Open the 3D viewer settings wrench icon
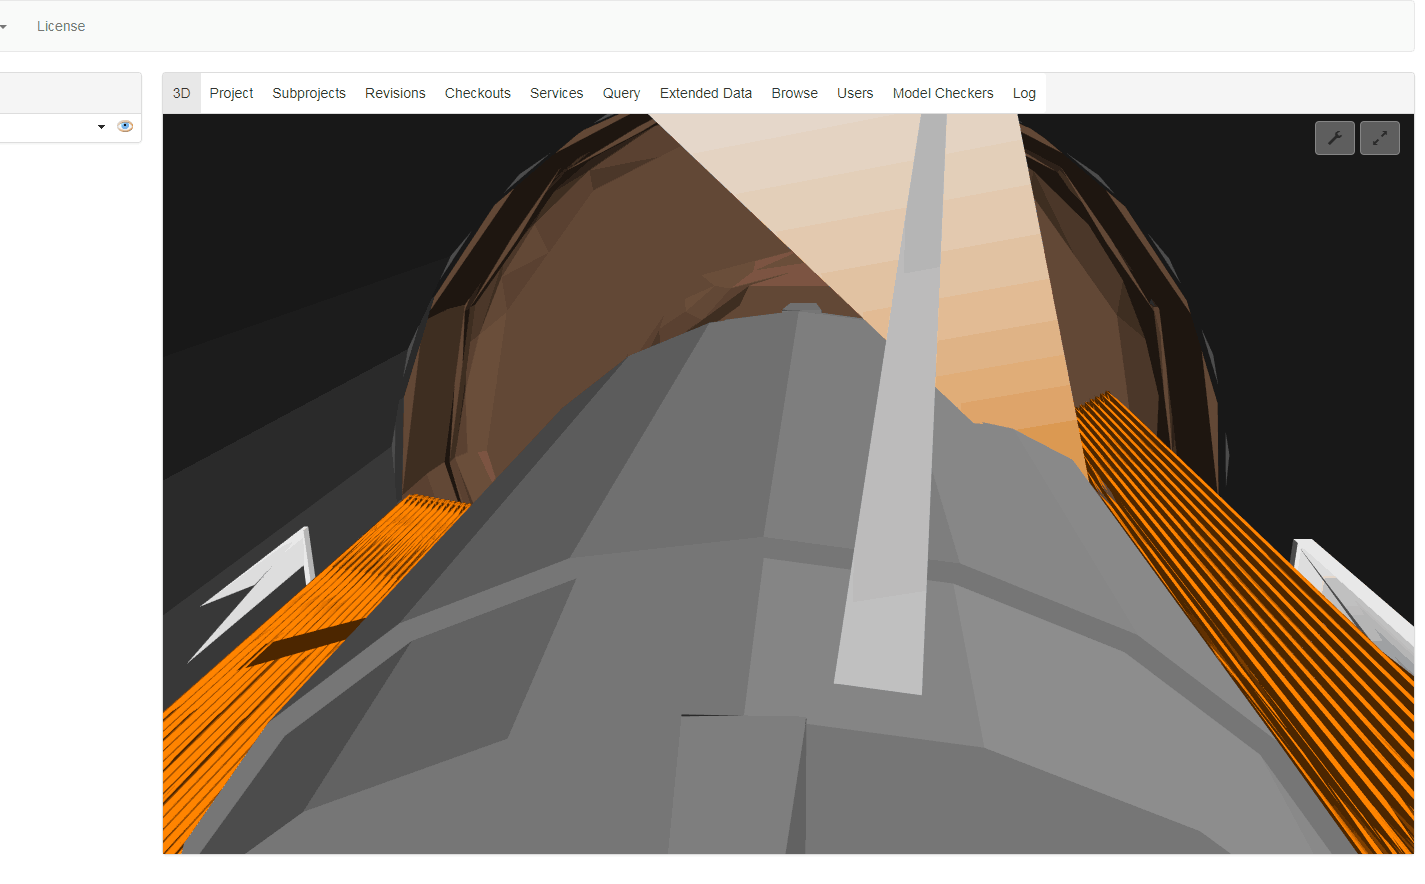Screen dimensions: 1425x884 tap(1334, 137)
